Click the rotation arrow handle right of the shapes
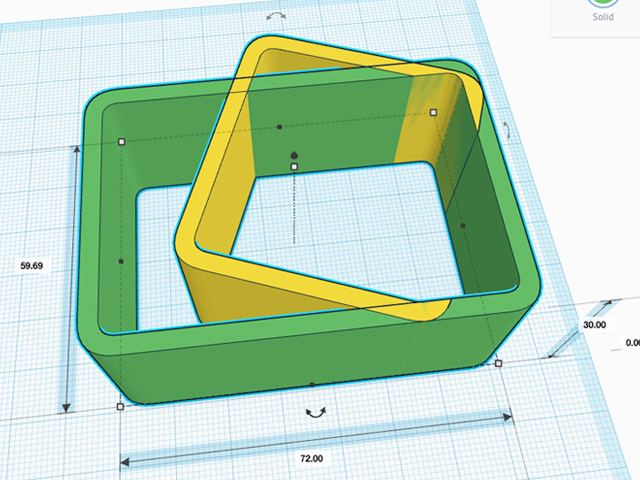640x480 pixels. 507,131
